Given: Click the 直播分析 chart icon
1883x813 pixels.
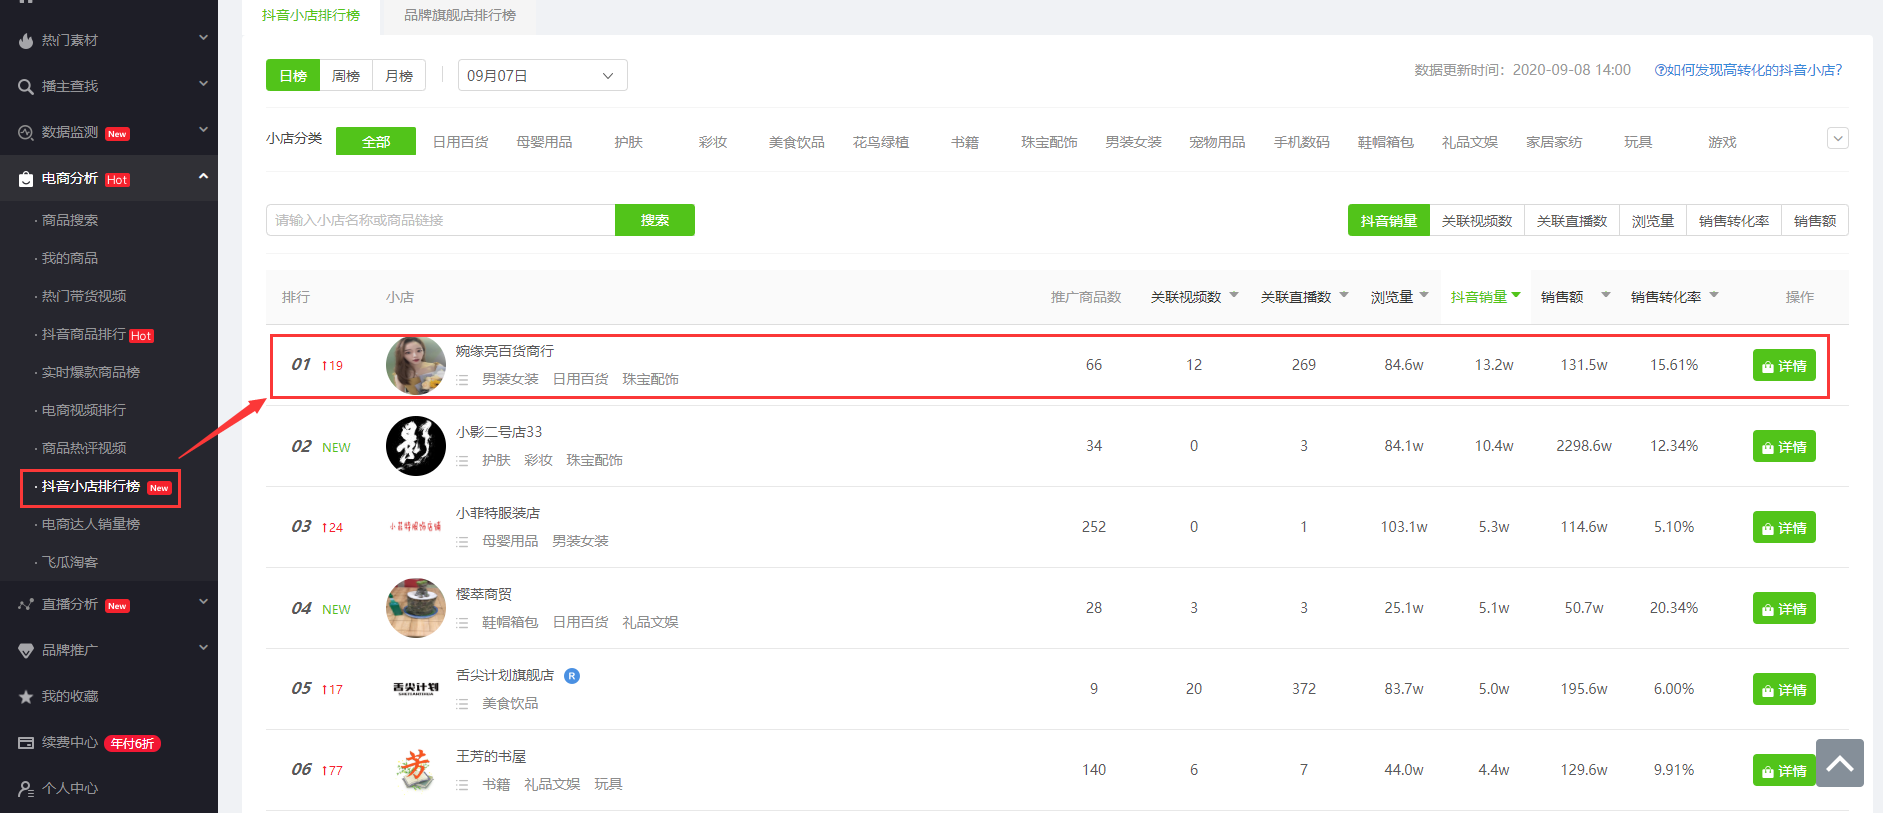Looking at the screenshot, I should pos(26,605).
